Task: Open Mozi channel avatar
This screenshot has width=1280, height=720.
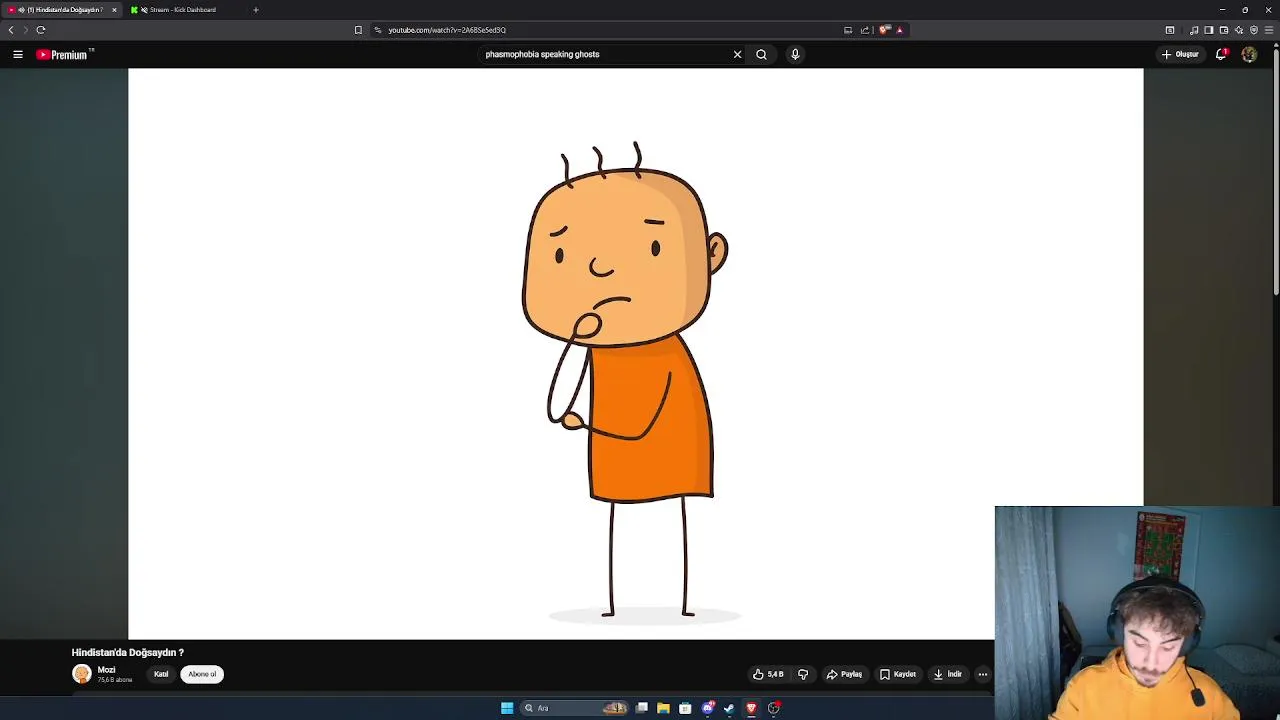Action: click(82, 674)
